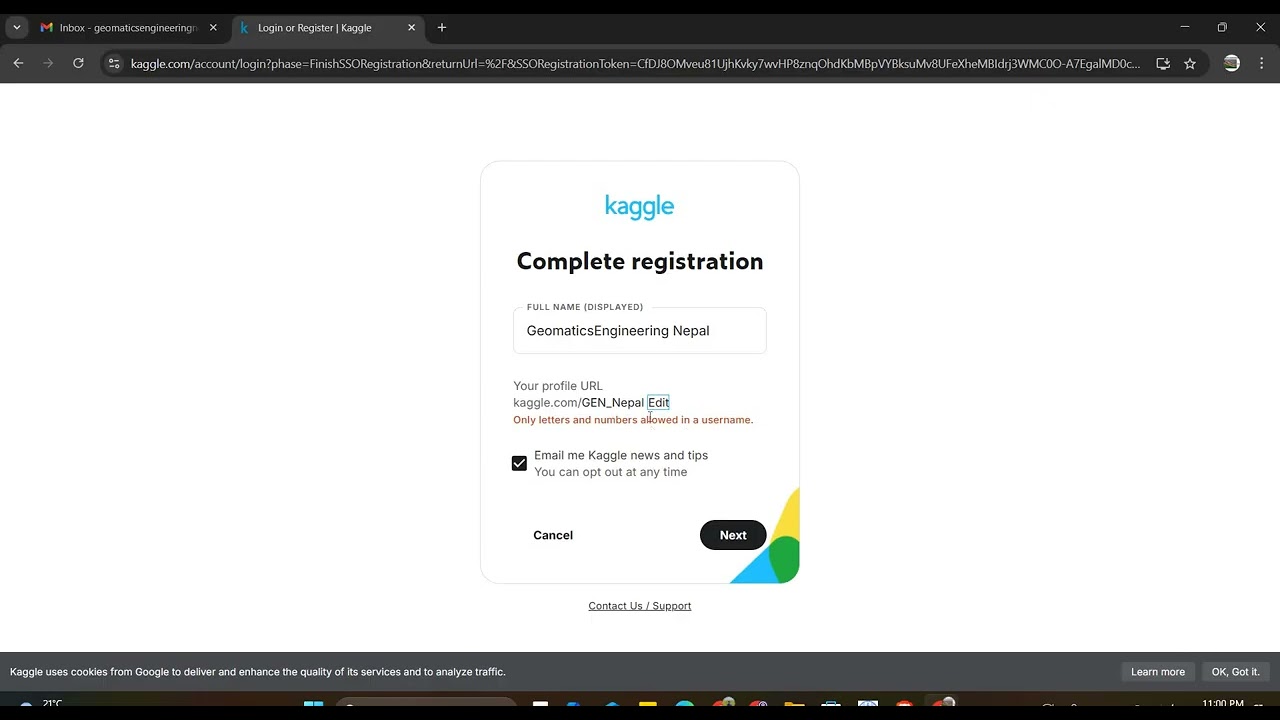Bookmark this page with the star icon

point(1190,63)
